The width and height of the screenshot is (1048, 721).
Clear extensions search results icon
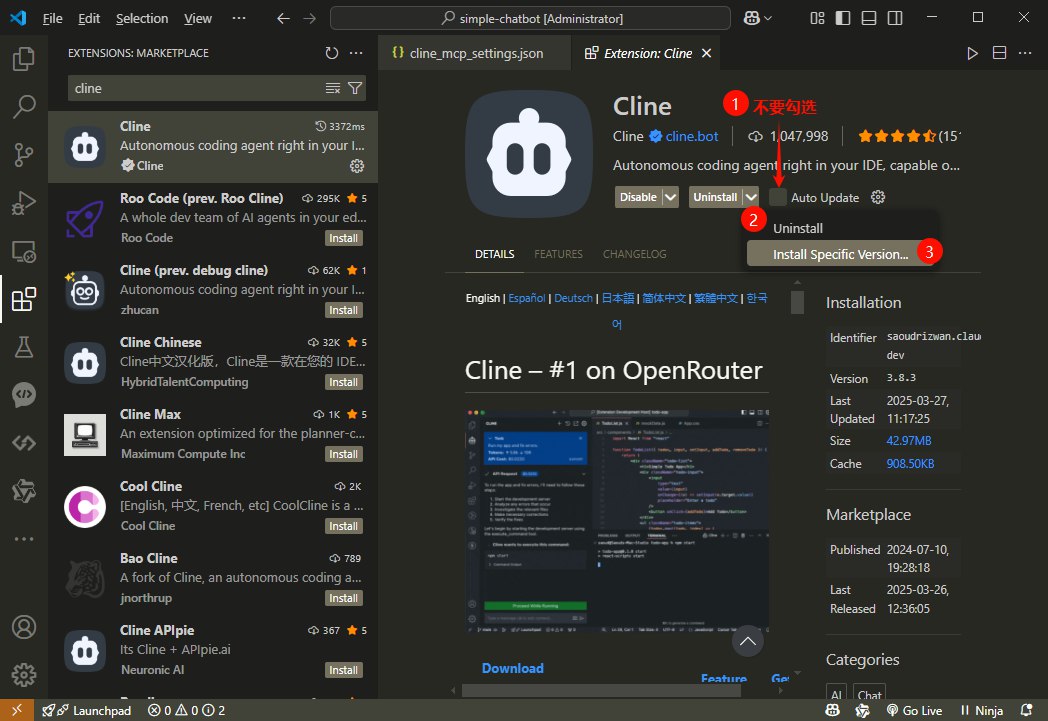click(333, 88)
